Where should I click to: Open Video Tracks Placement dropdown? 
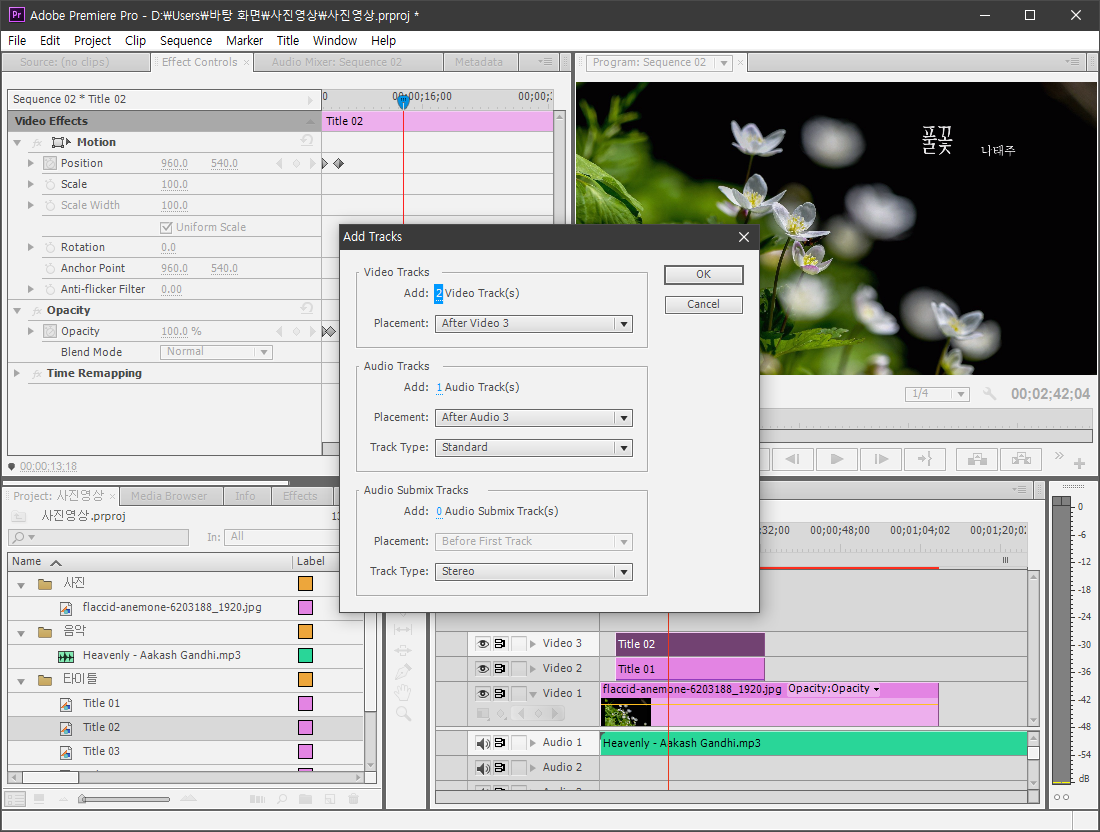coord(533,323)
